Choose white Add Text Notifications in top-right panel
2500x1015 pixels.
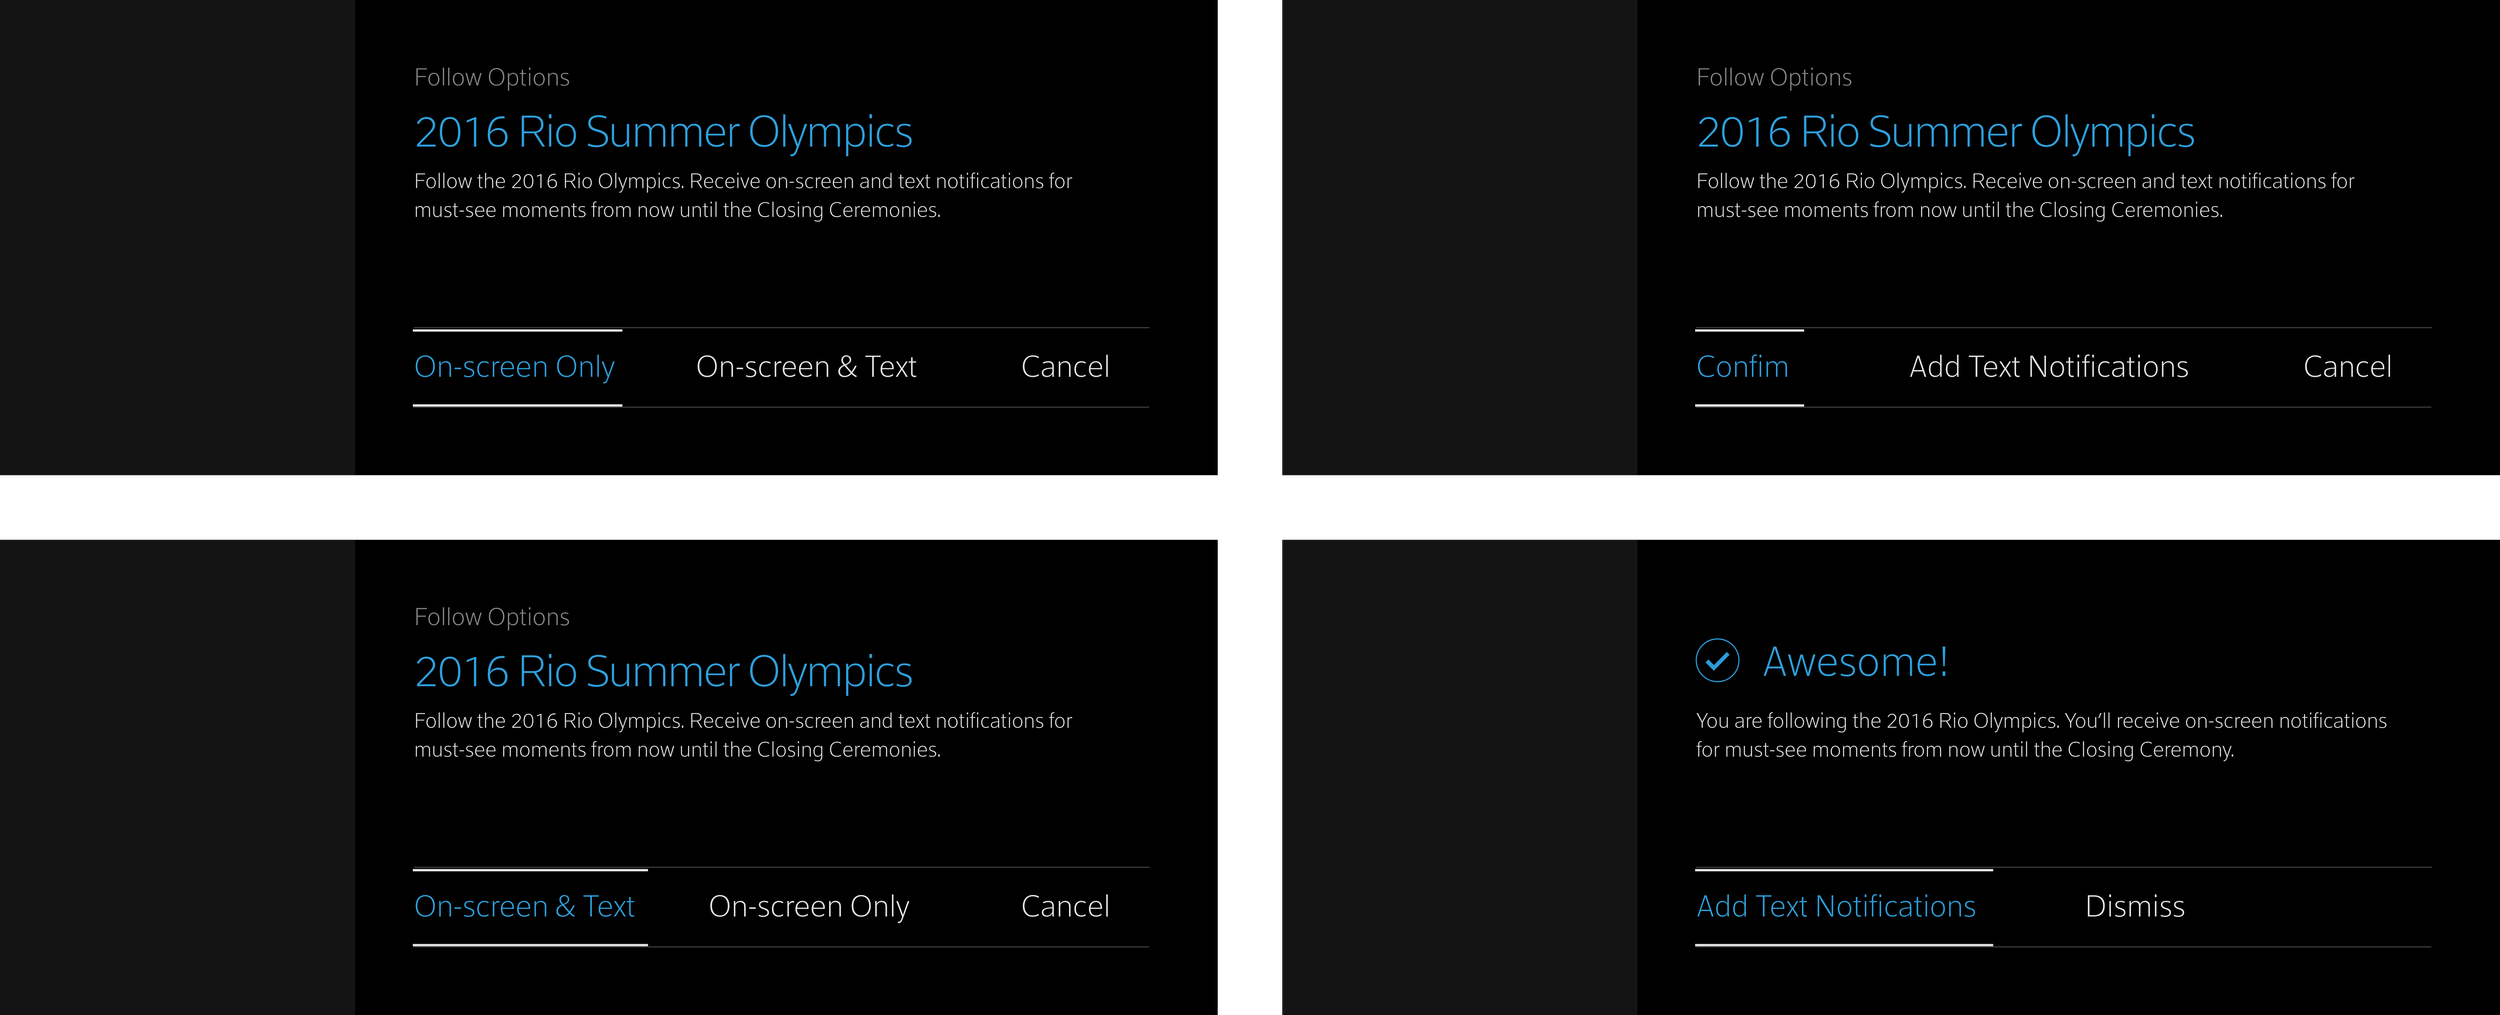point(2048,367)
